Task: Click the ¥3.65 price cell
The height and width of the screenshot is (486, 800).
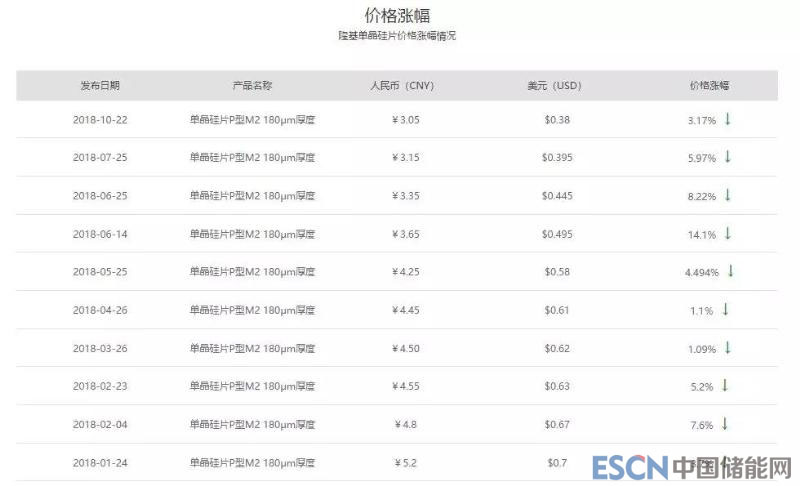Action: click(405, 234)
